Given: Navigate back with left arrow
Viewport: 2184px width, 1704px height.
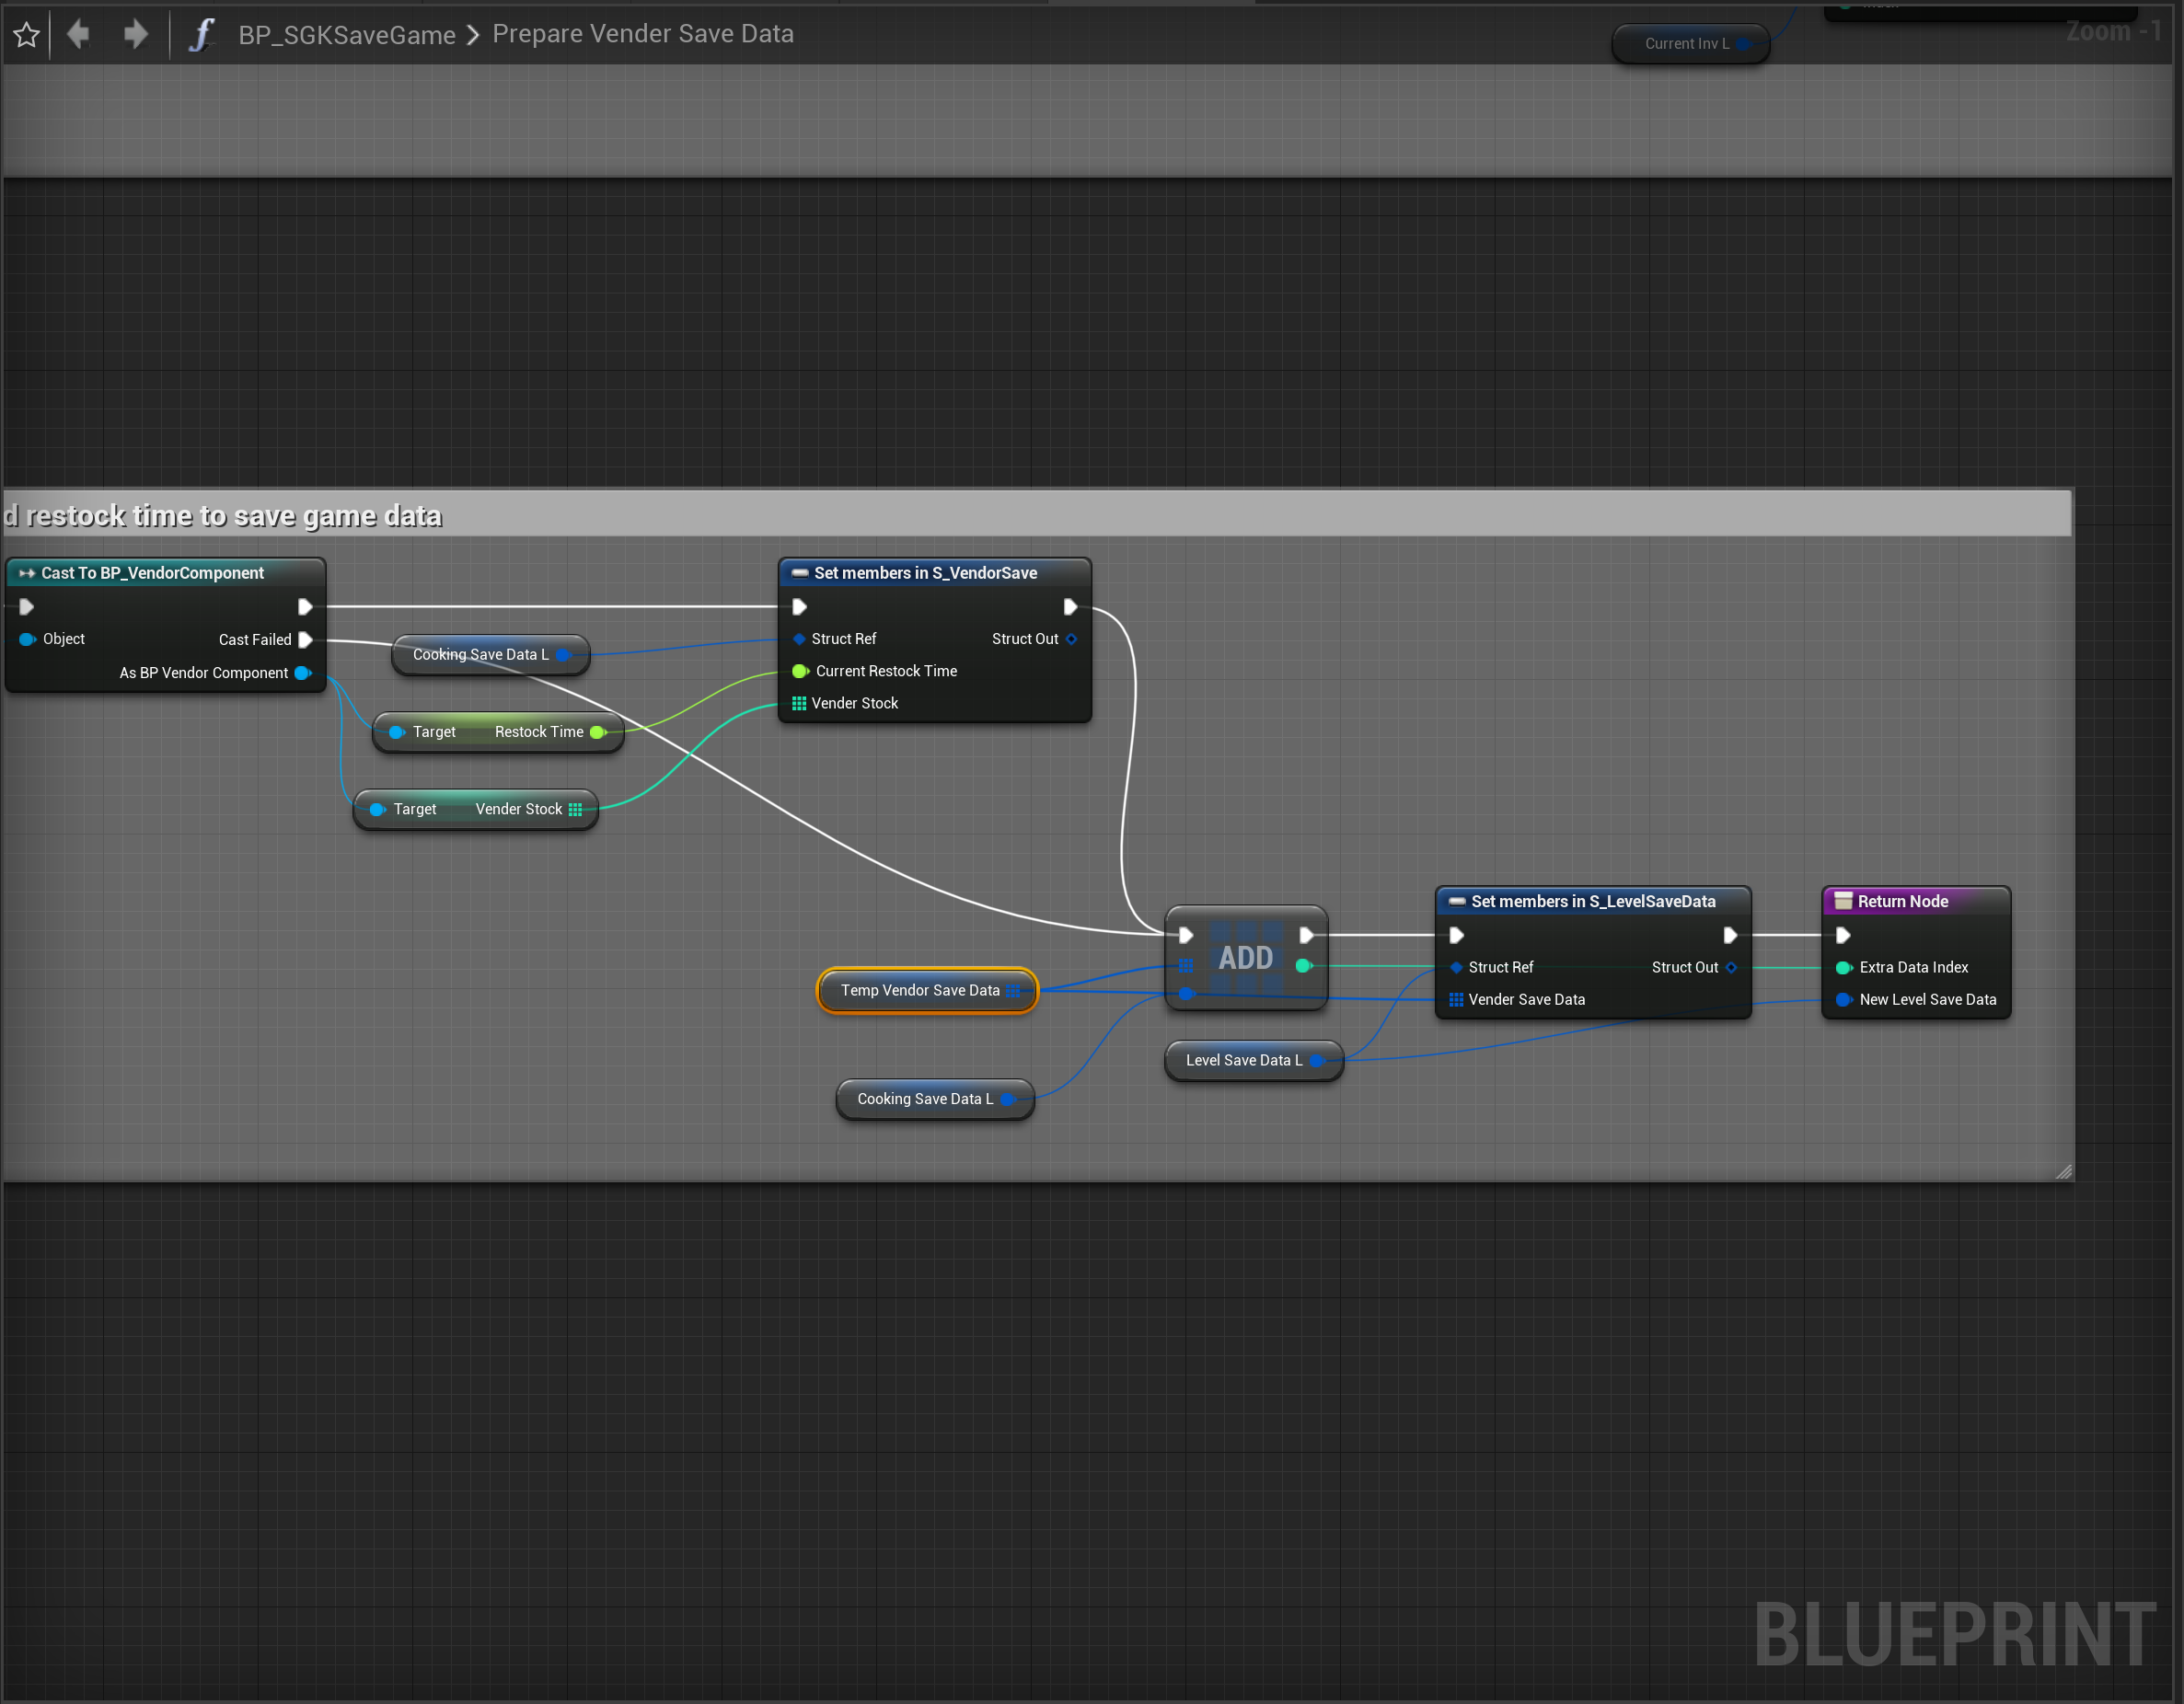Looking at the screenshot, I should (x=78, y=35).
